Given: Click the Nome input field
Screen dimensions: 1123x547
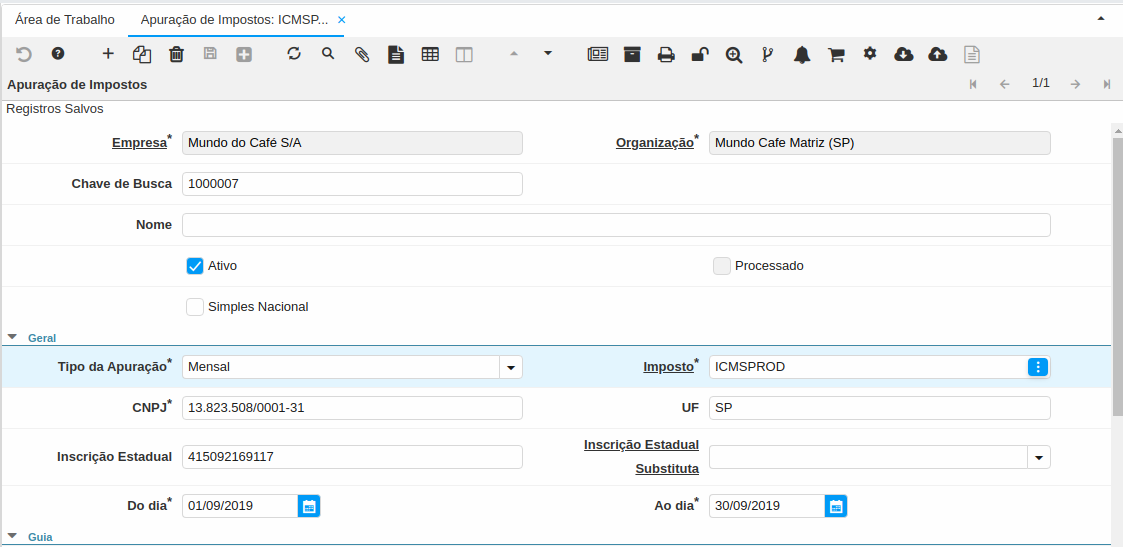Looking at the screenshot, I should tap(616, 225).
